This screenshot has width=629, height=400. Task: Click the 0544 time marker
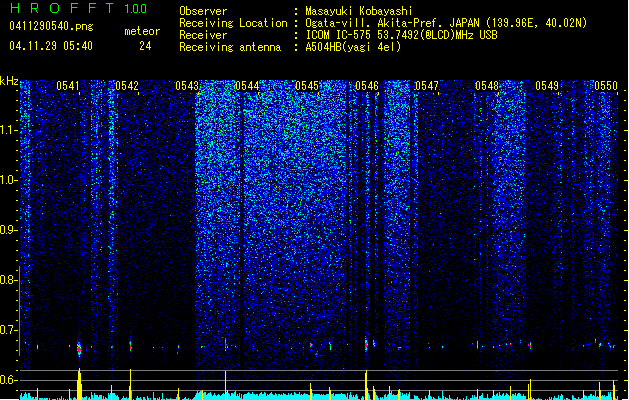point(247,86)
